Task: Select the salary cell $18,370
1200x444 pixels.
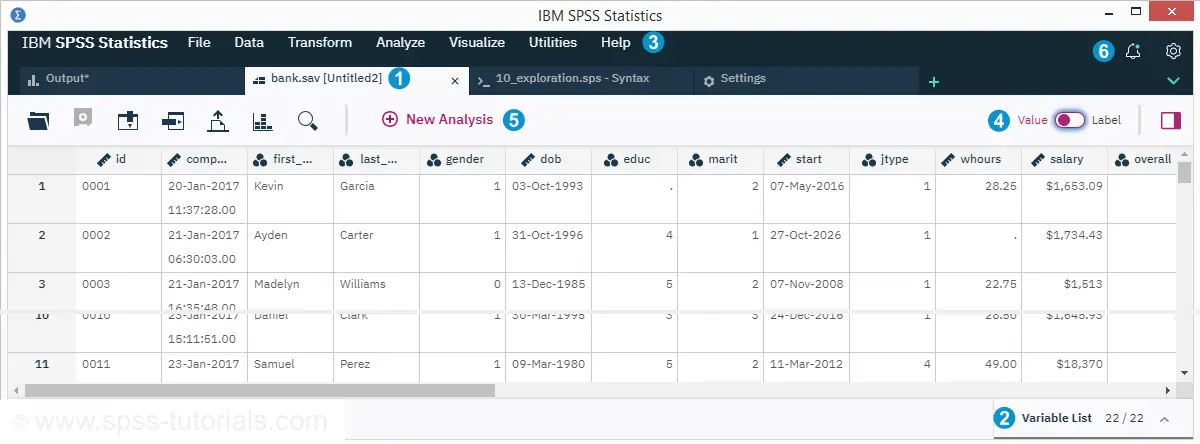Action: [x=1064, y=367]
